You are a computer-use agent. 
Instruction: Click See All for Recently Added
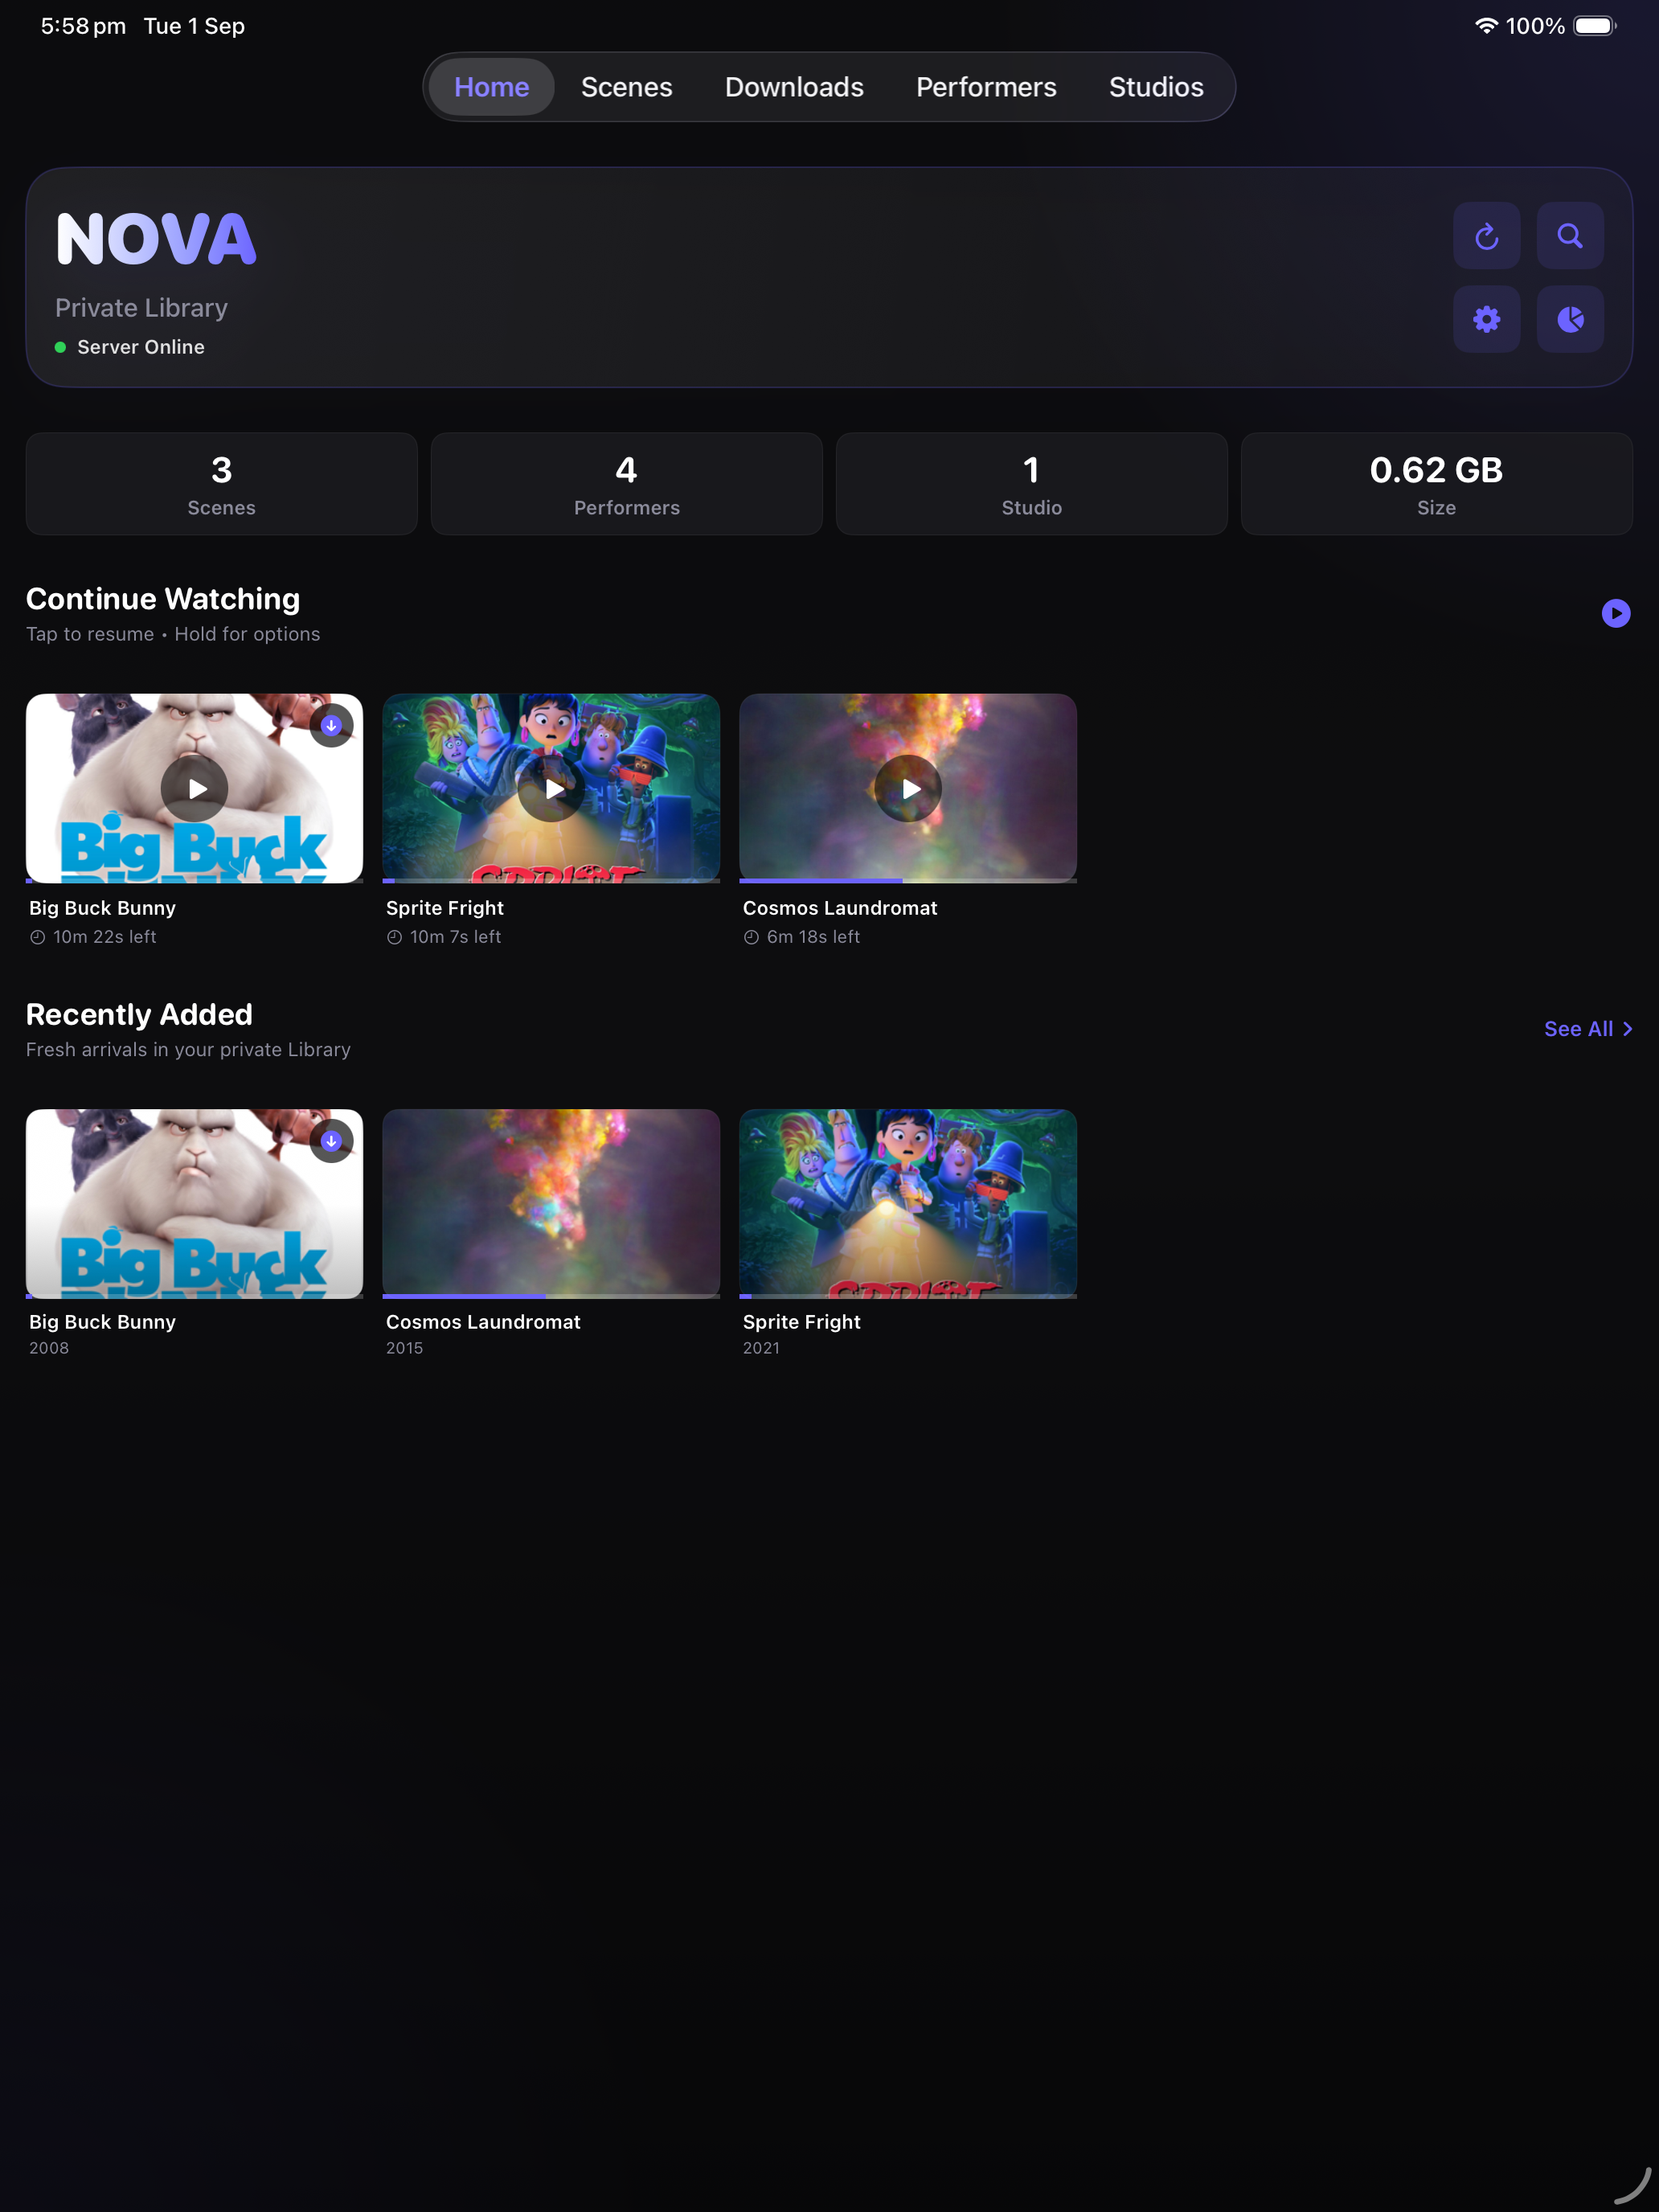1588,1029
